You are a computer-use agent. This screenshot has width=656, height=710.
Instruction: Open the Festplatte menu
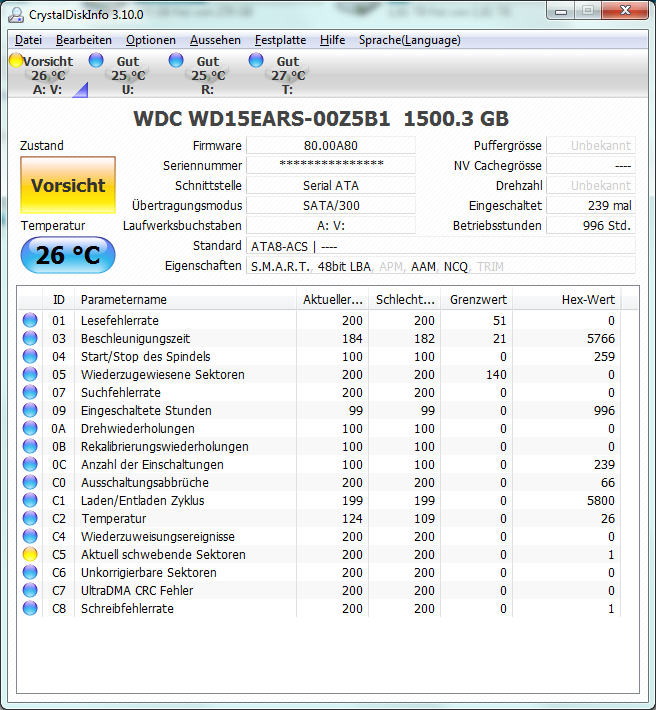click(x=280, y=40)
